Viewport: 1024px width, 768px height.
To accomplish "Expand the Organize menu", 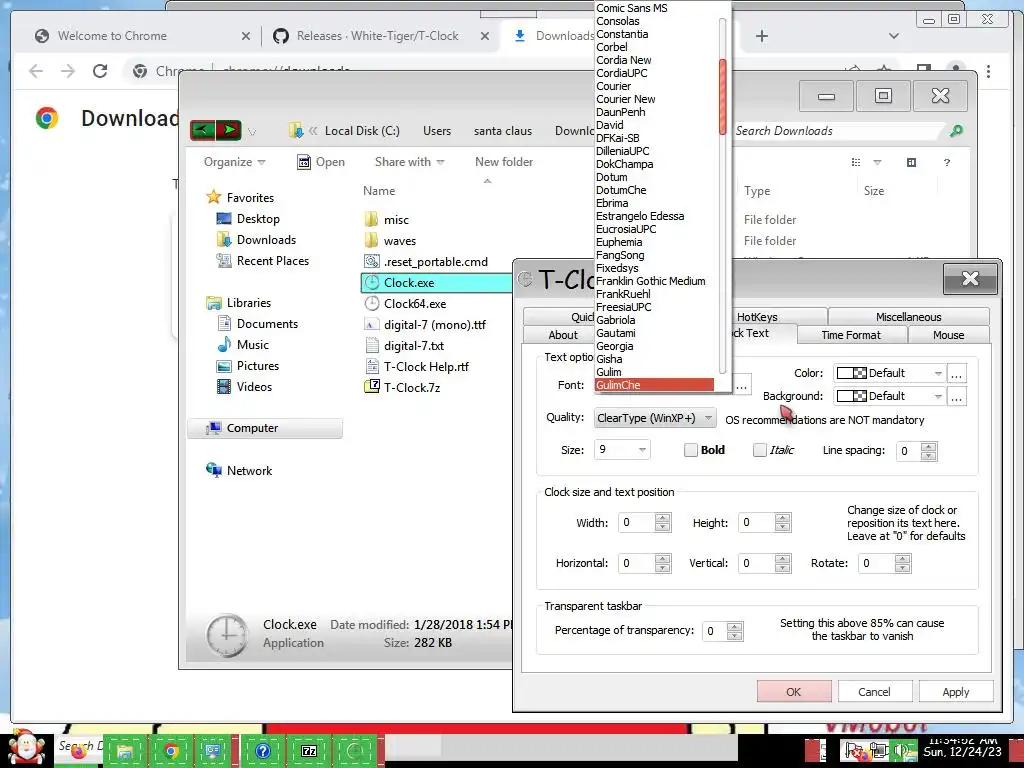I will click(x=234, y=162).
